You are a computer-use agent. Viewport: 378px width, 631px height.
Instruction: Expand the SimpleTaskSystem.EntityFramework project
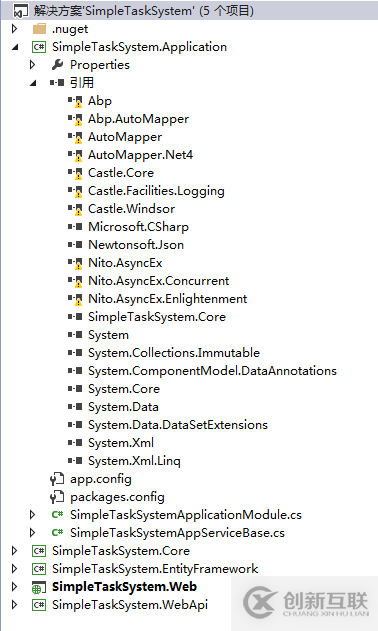point(14,569)
